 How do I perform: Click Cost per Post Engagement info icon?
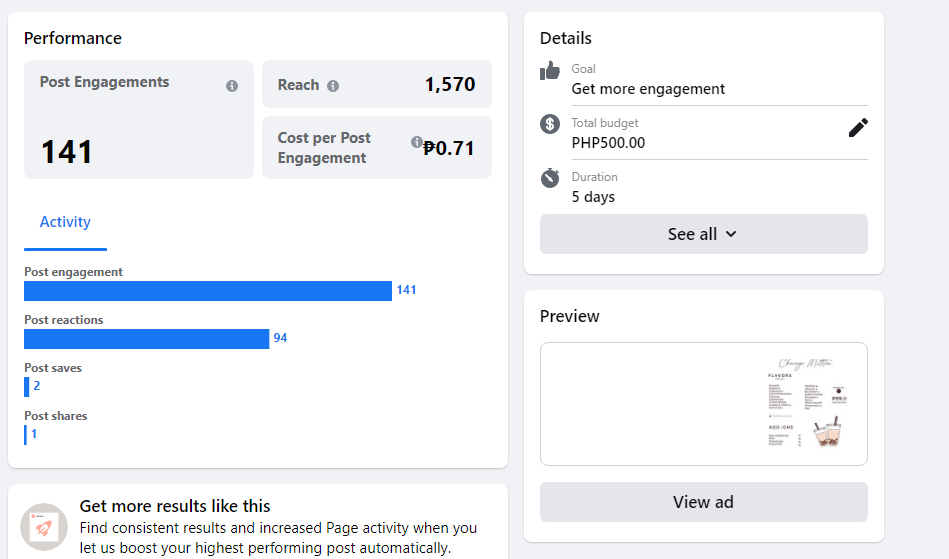(417, 143)
